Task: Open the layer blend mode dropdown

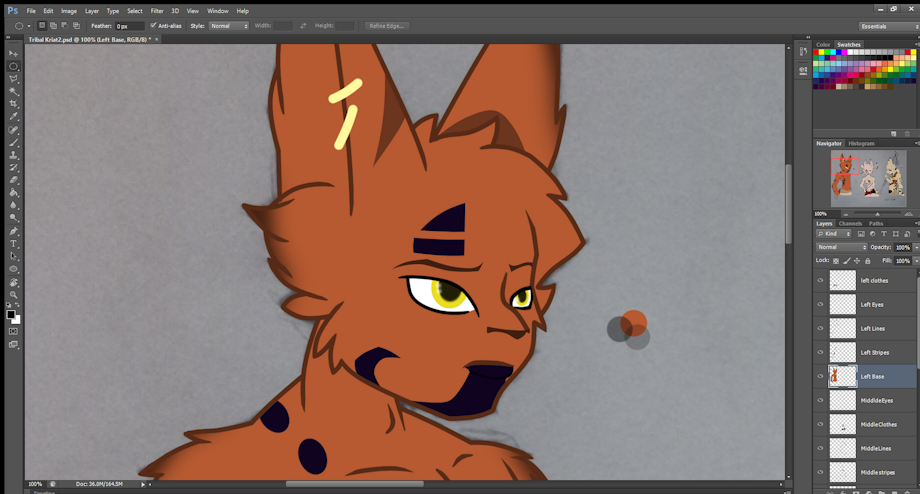Action: pyautogui.click(x=842, y=247)
